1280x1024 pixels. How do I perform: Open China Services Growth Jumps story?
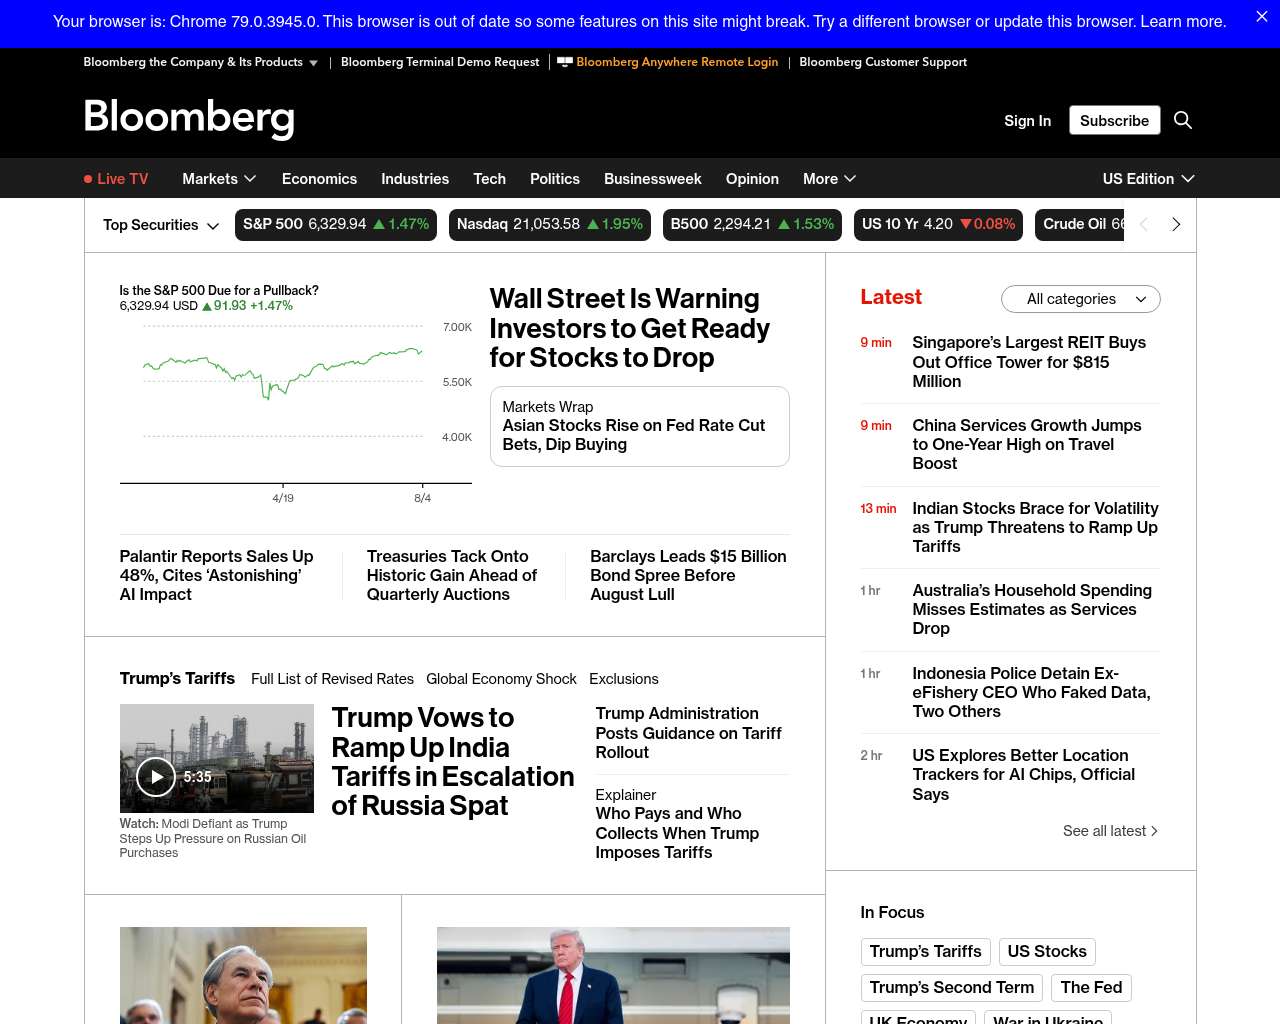[x=1027, y=444]
